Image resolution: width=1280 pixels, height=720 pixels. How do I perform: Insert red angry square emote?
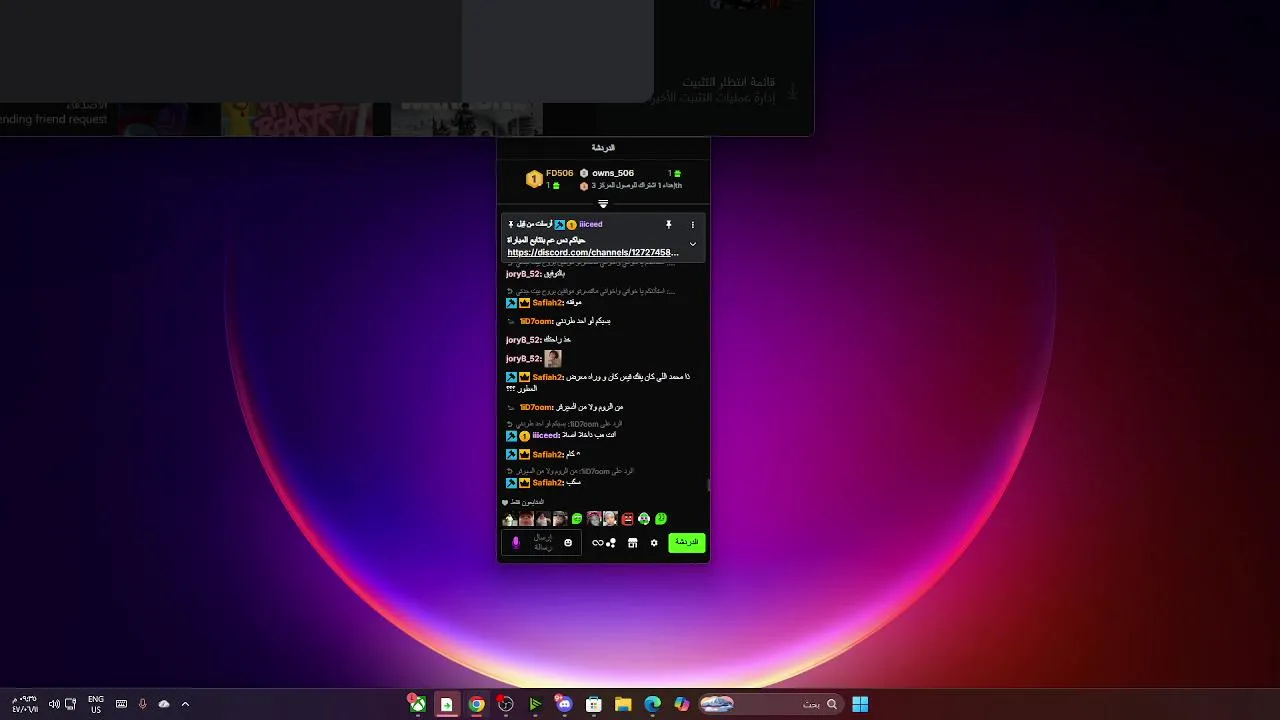627,519
